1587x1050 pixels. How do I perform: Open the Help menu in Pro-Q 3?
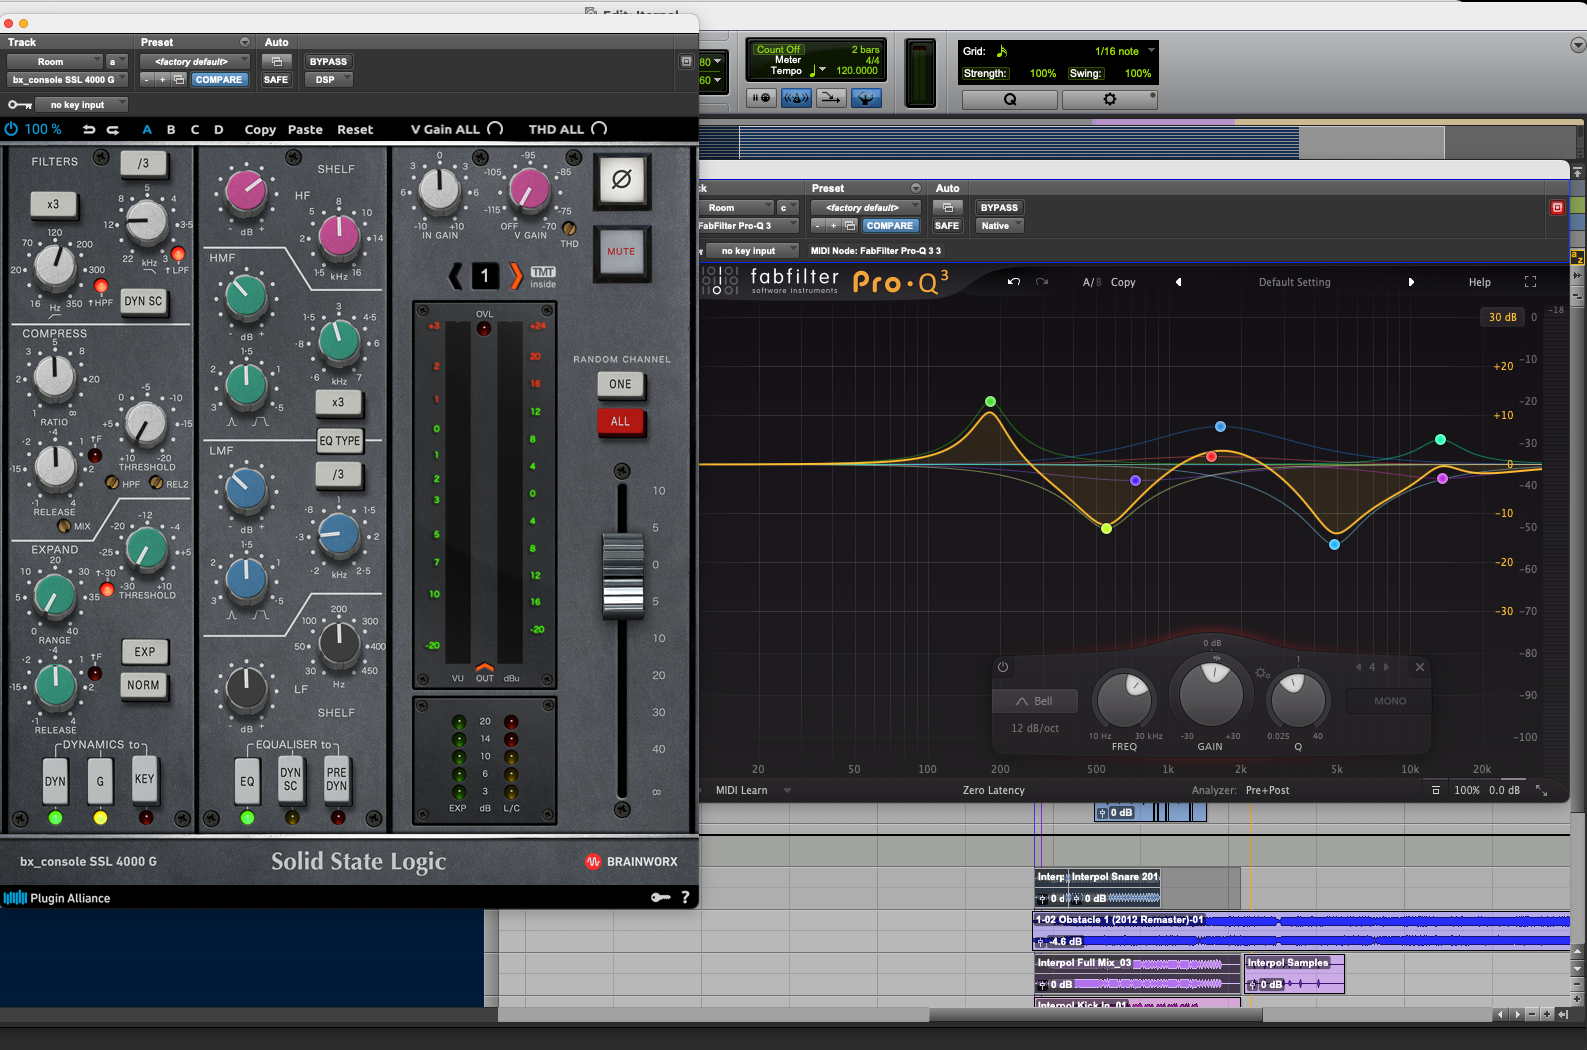tap(1480, 282)
